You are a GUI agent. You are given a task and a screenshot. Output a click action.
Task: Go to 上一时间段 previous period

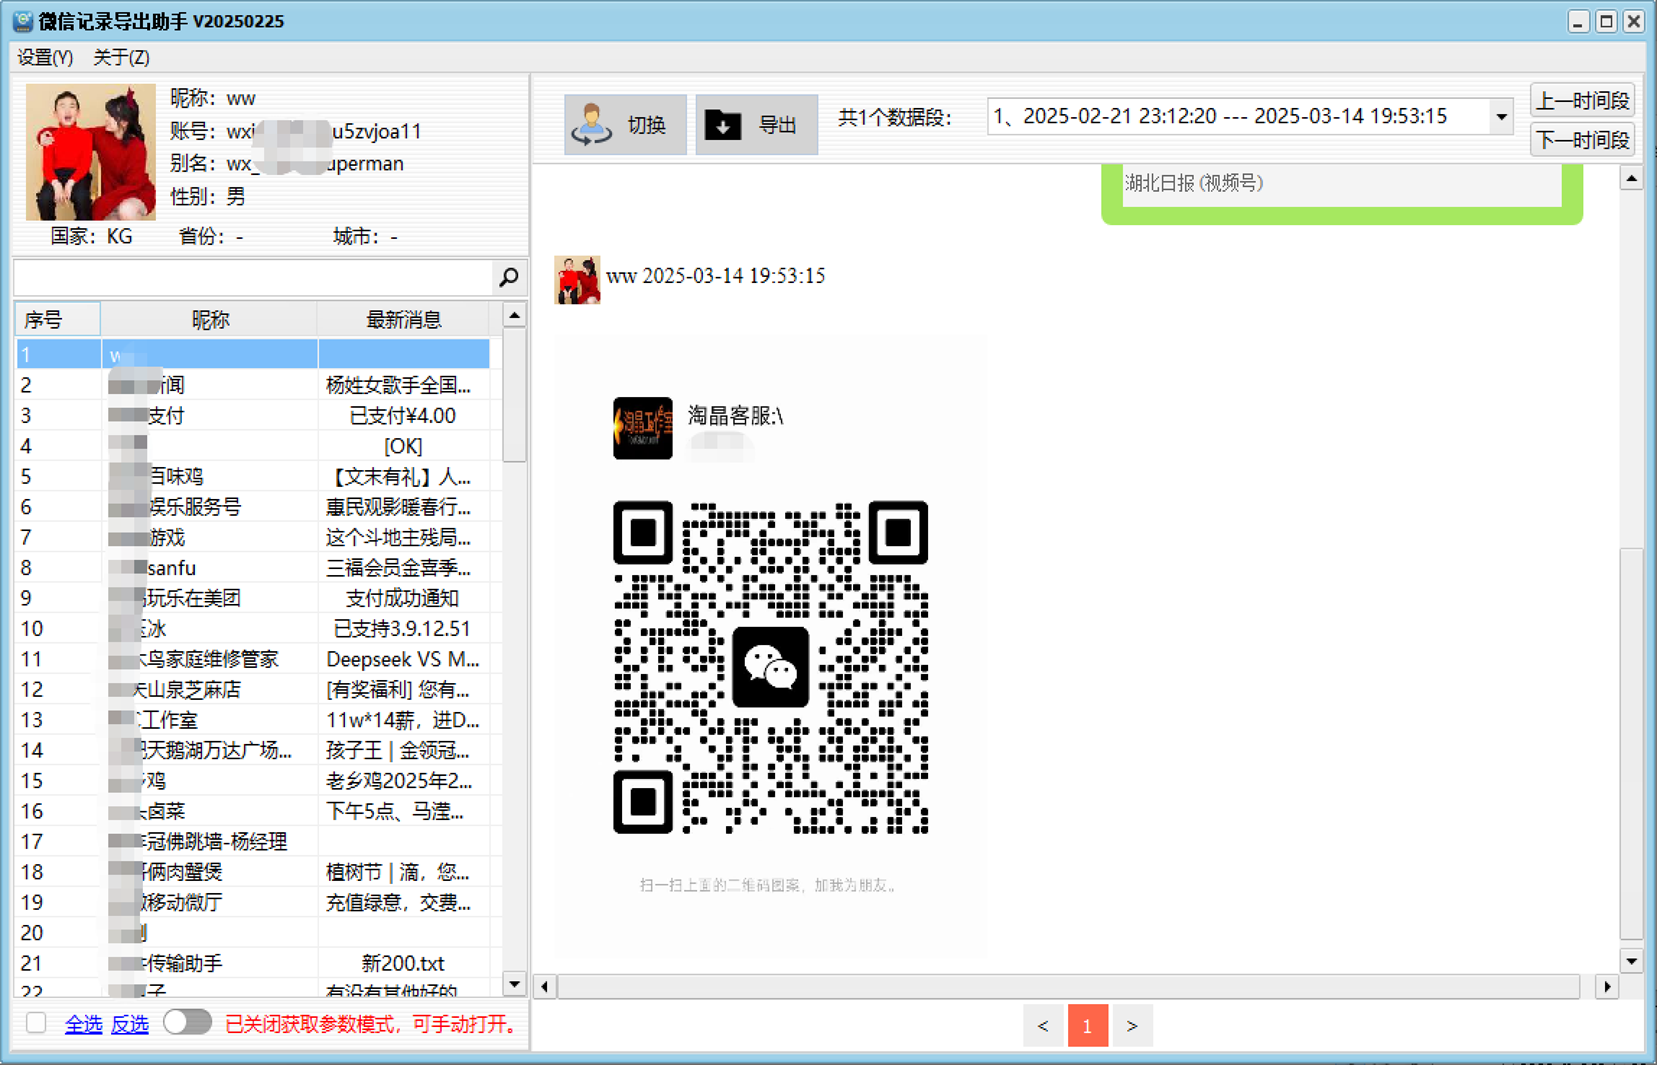pos(1582,101)
